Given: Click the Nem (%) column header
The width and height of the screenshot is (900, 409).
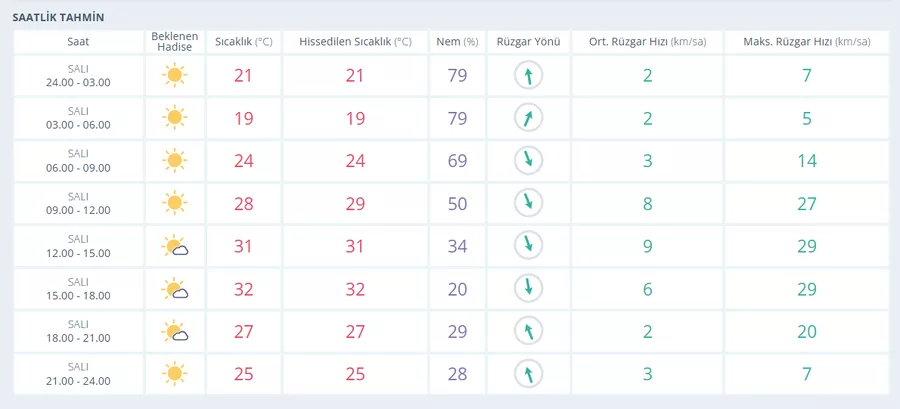Looking at the screenshot, I should pyautogui.click(x=457, y=42).
